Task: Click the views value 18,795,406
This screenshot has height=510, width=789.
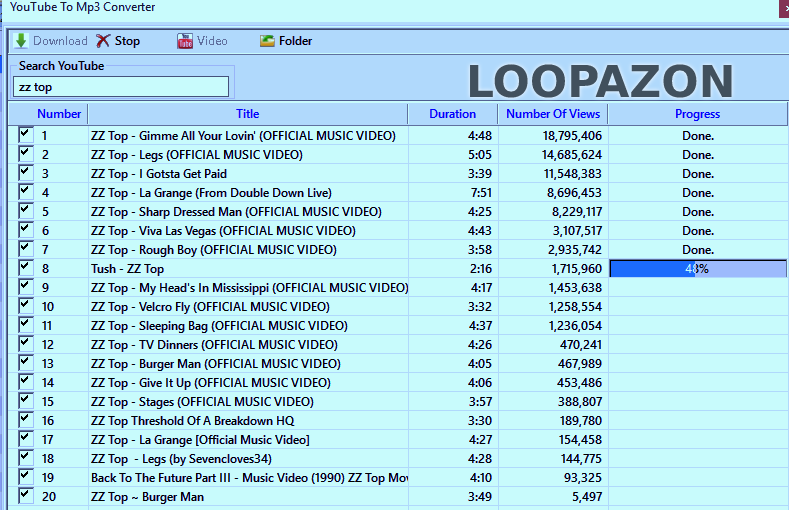Action: [x=572, y=136]
